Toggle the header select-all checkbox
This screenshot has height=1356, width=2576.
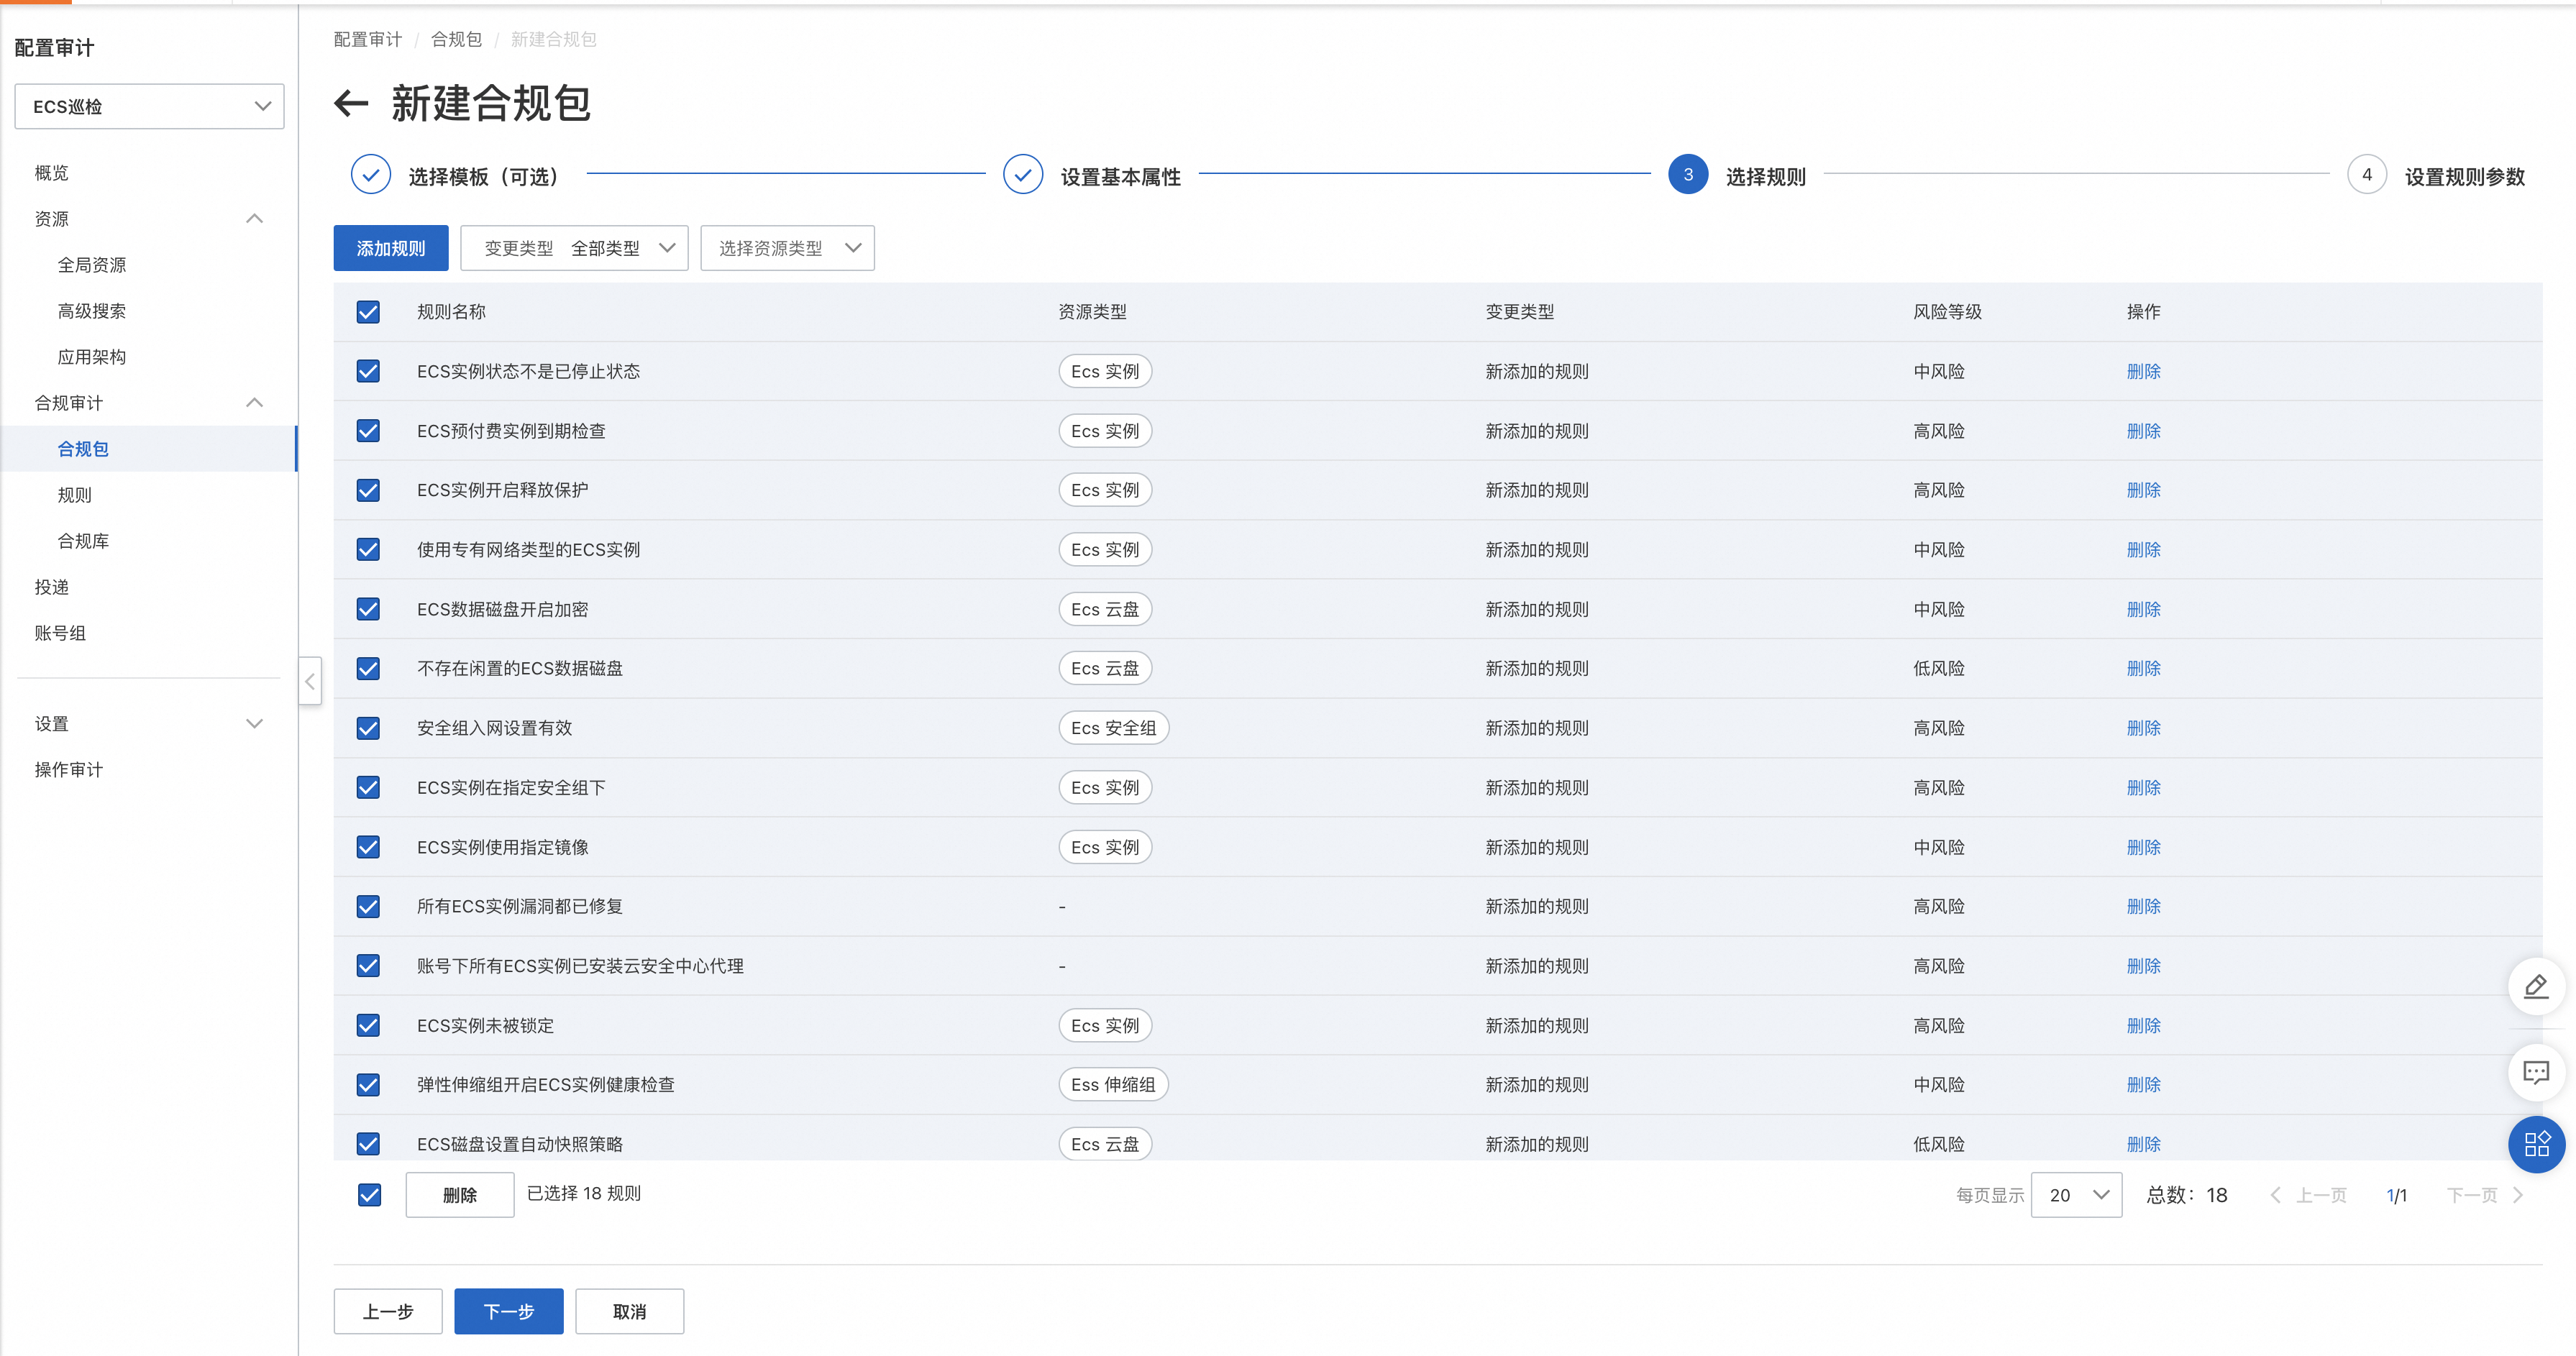(368, 312)
